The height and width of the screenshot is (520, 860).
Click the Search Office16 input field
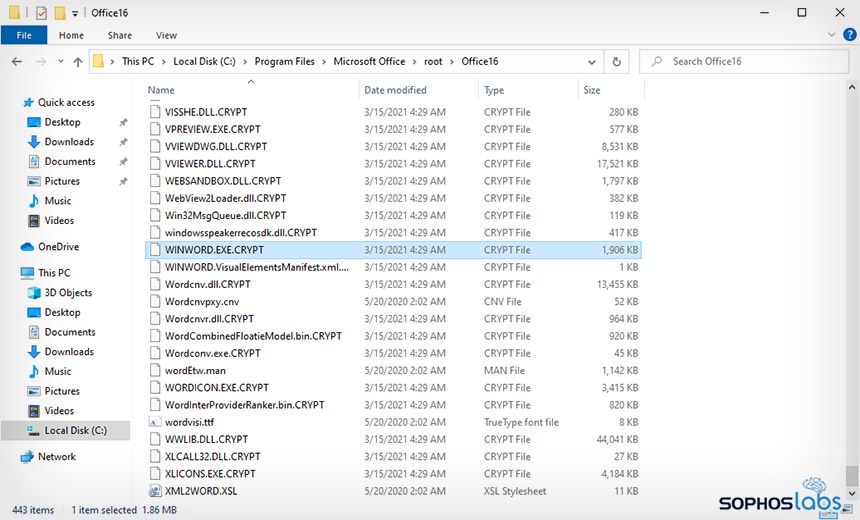(744, 61)
